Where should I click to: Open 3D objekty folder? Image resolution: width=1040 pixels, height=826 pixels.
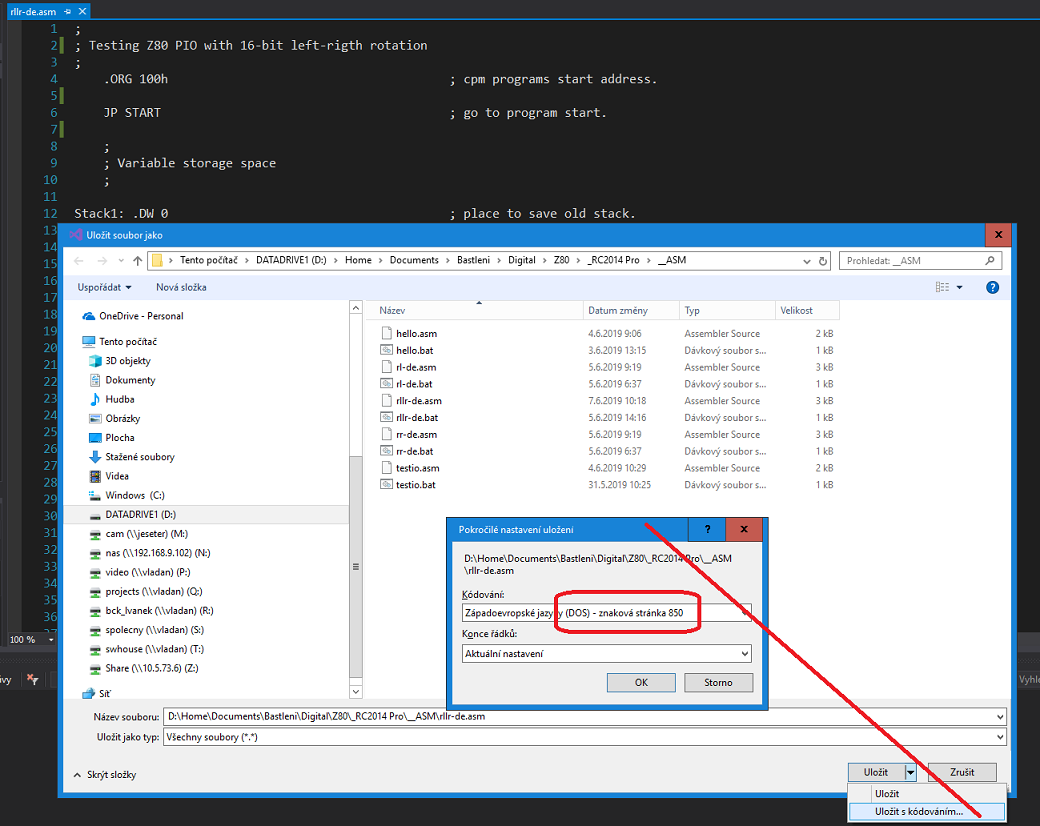(127, 361)
